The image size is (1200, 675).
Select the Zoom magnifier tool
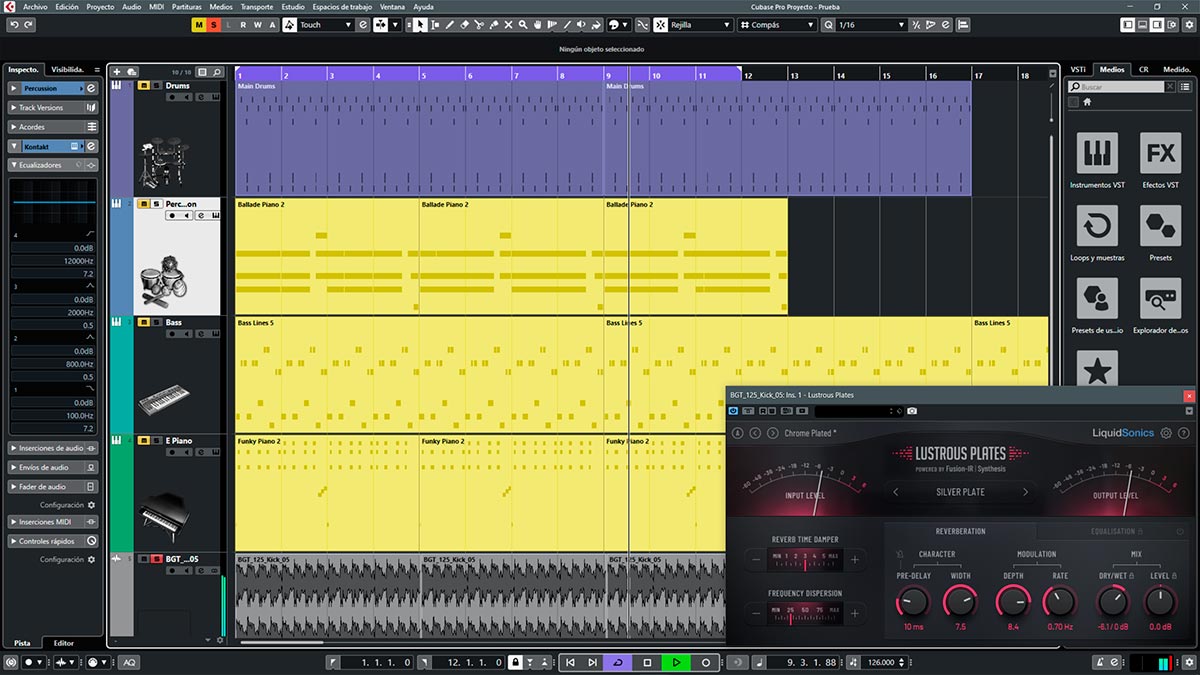click(x=523, y=24)
